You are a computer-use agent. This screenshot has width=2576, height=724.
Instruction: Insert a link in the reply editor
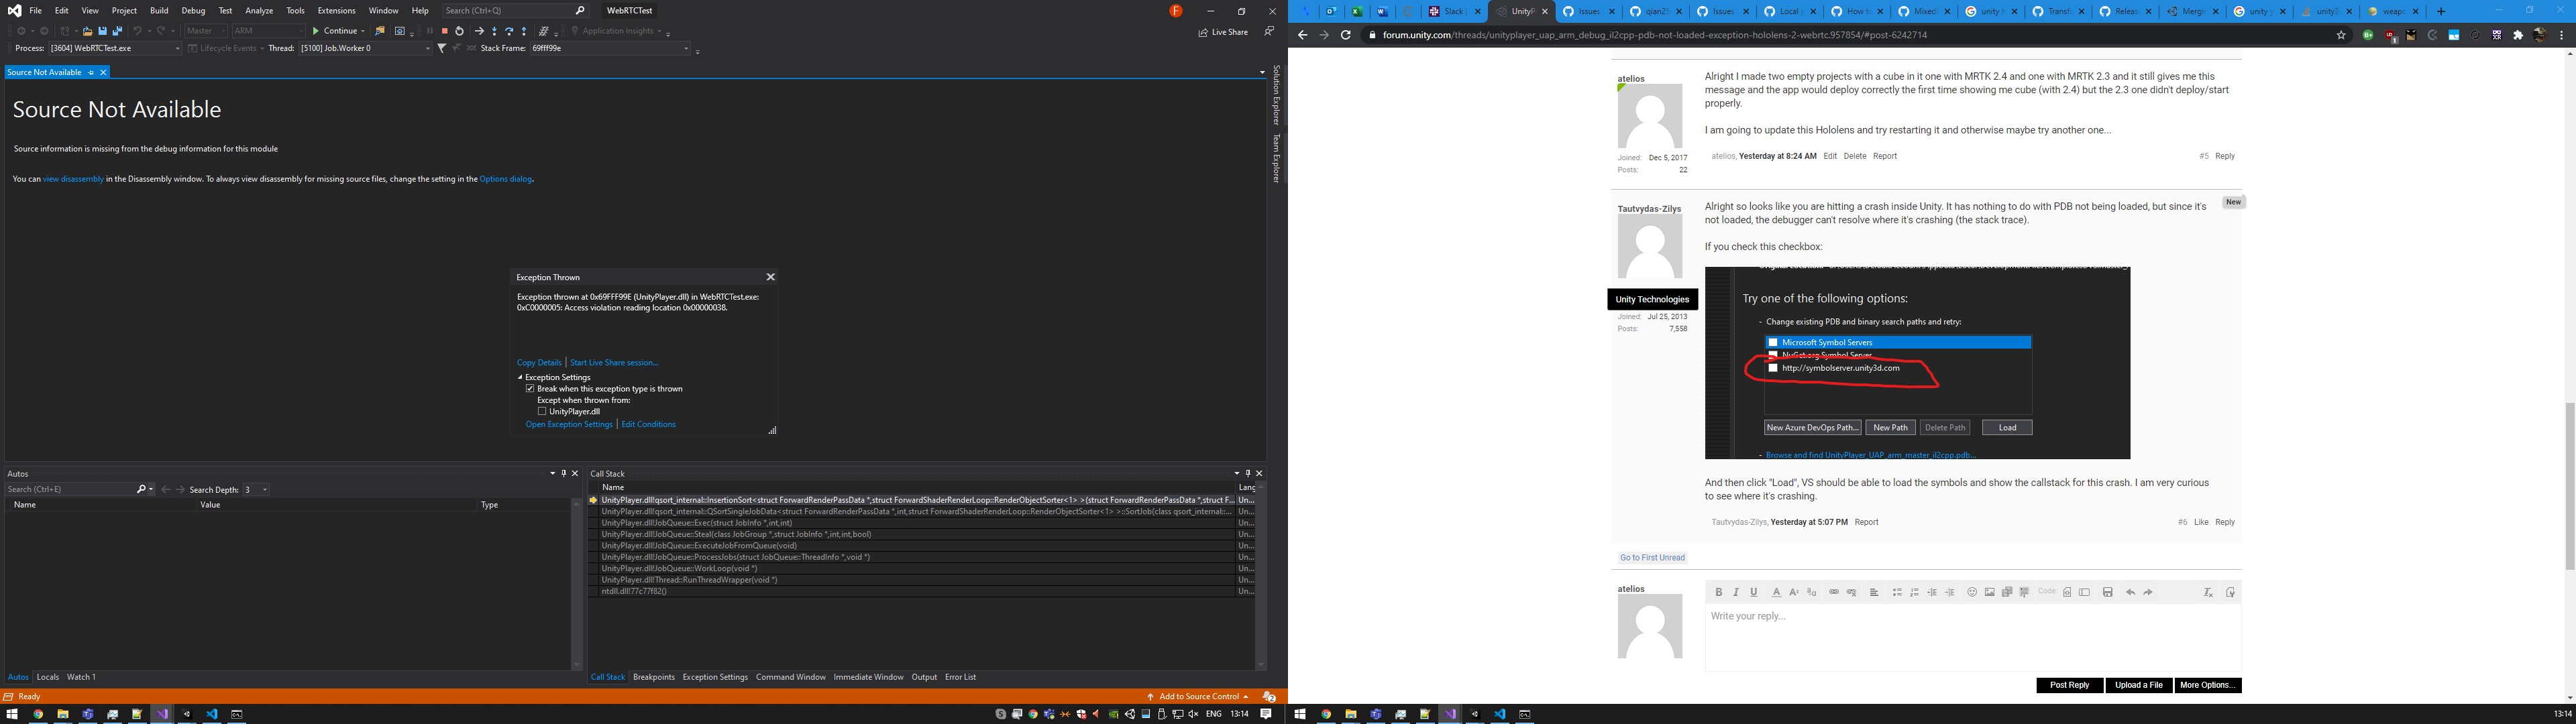click(x=1834, y=592)
